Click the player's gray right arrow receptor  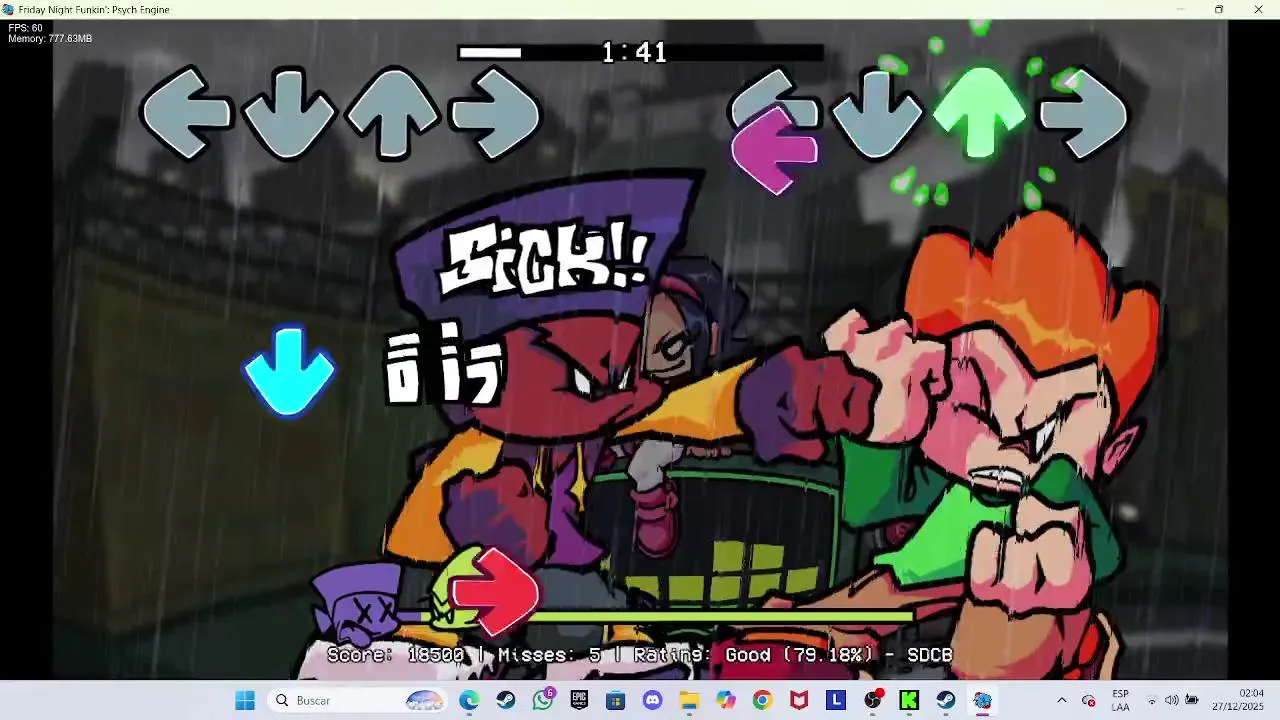[1084, 113]
